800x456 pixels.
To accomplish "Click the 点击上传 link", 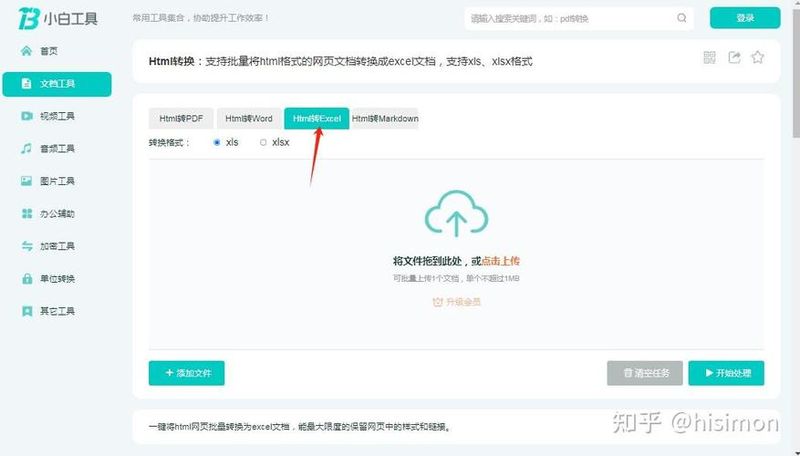I will (x=501, y=261).
